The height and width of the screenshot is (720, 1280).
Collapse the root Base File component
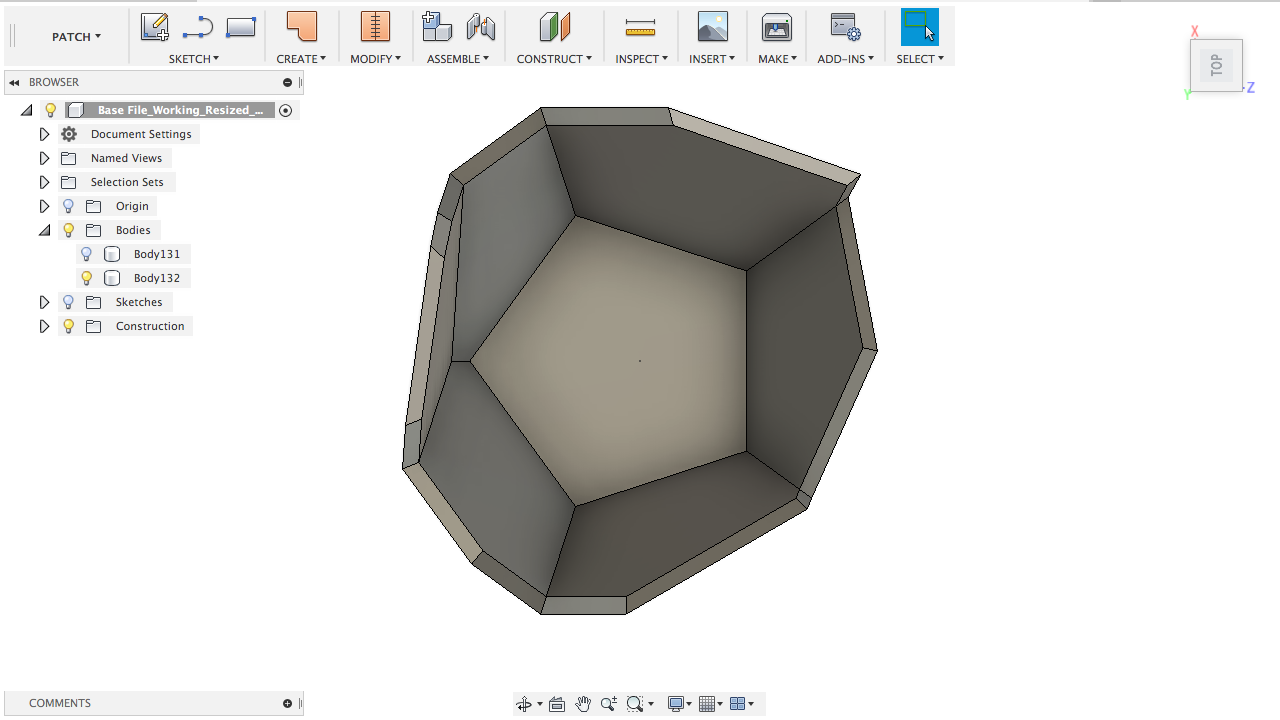[26, 110]
